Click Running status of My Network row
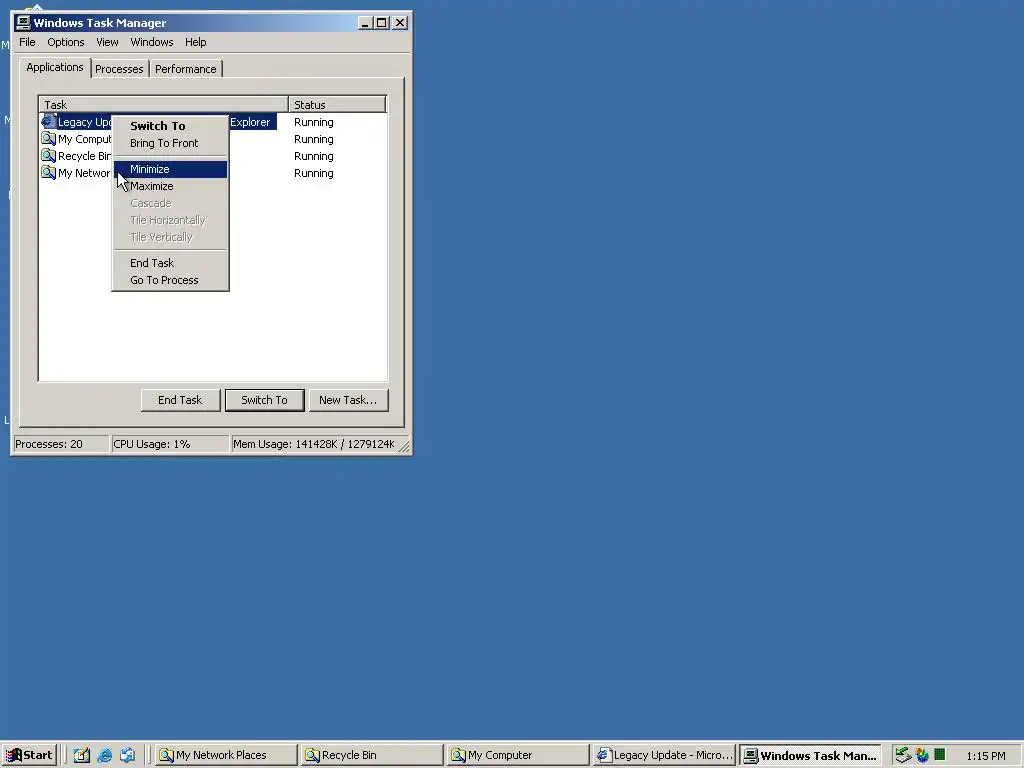 (313, 173)
